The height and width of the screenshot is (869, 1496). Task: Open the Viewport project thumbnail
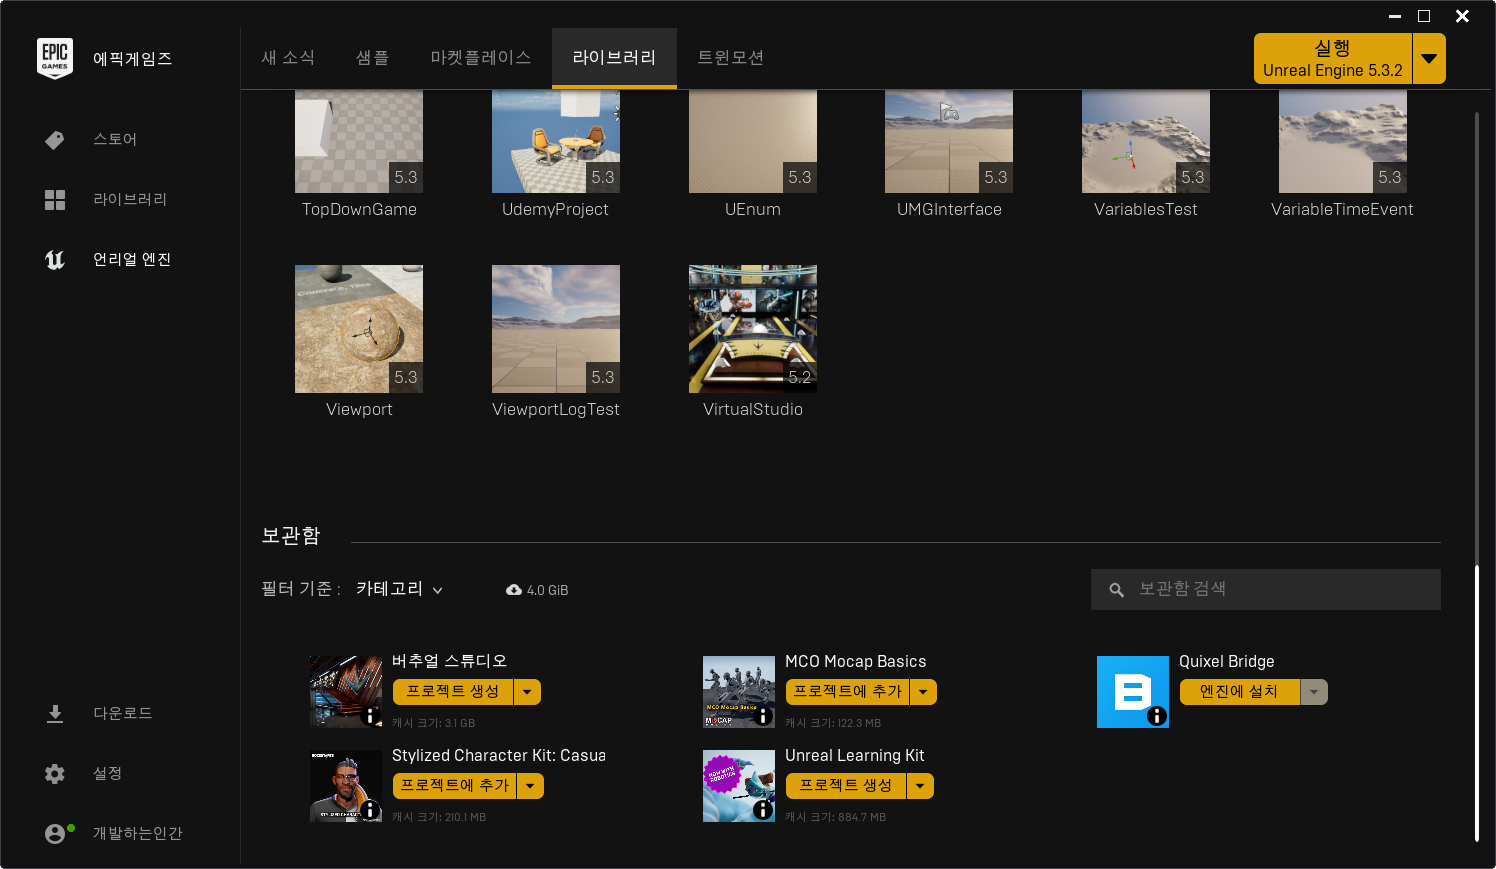tap(359, 329)
